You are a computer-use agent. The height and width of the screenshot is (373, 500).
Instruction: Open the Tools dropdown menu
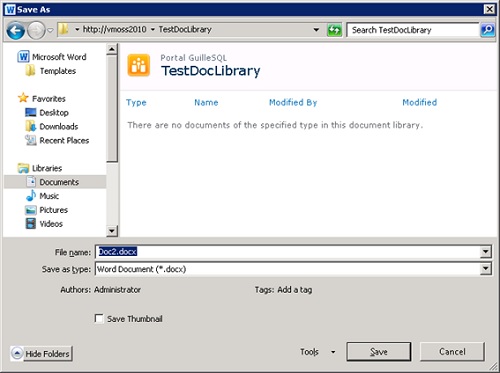pyautogui.click(x=317, y=352)
